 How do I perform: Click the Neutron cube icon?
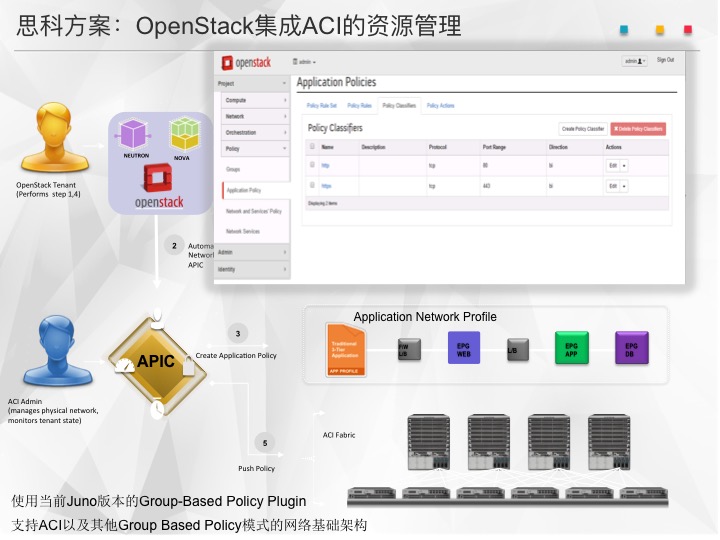tap(133, 134)
